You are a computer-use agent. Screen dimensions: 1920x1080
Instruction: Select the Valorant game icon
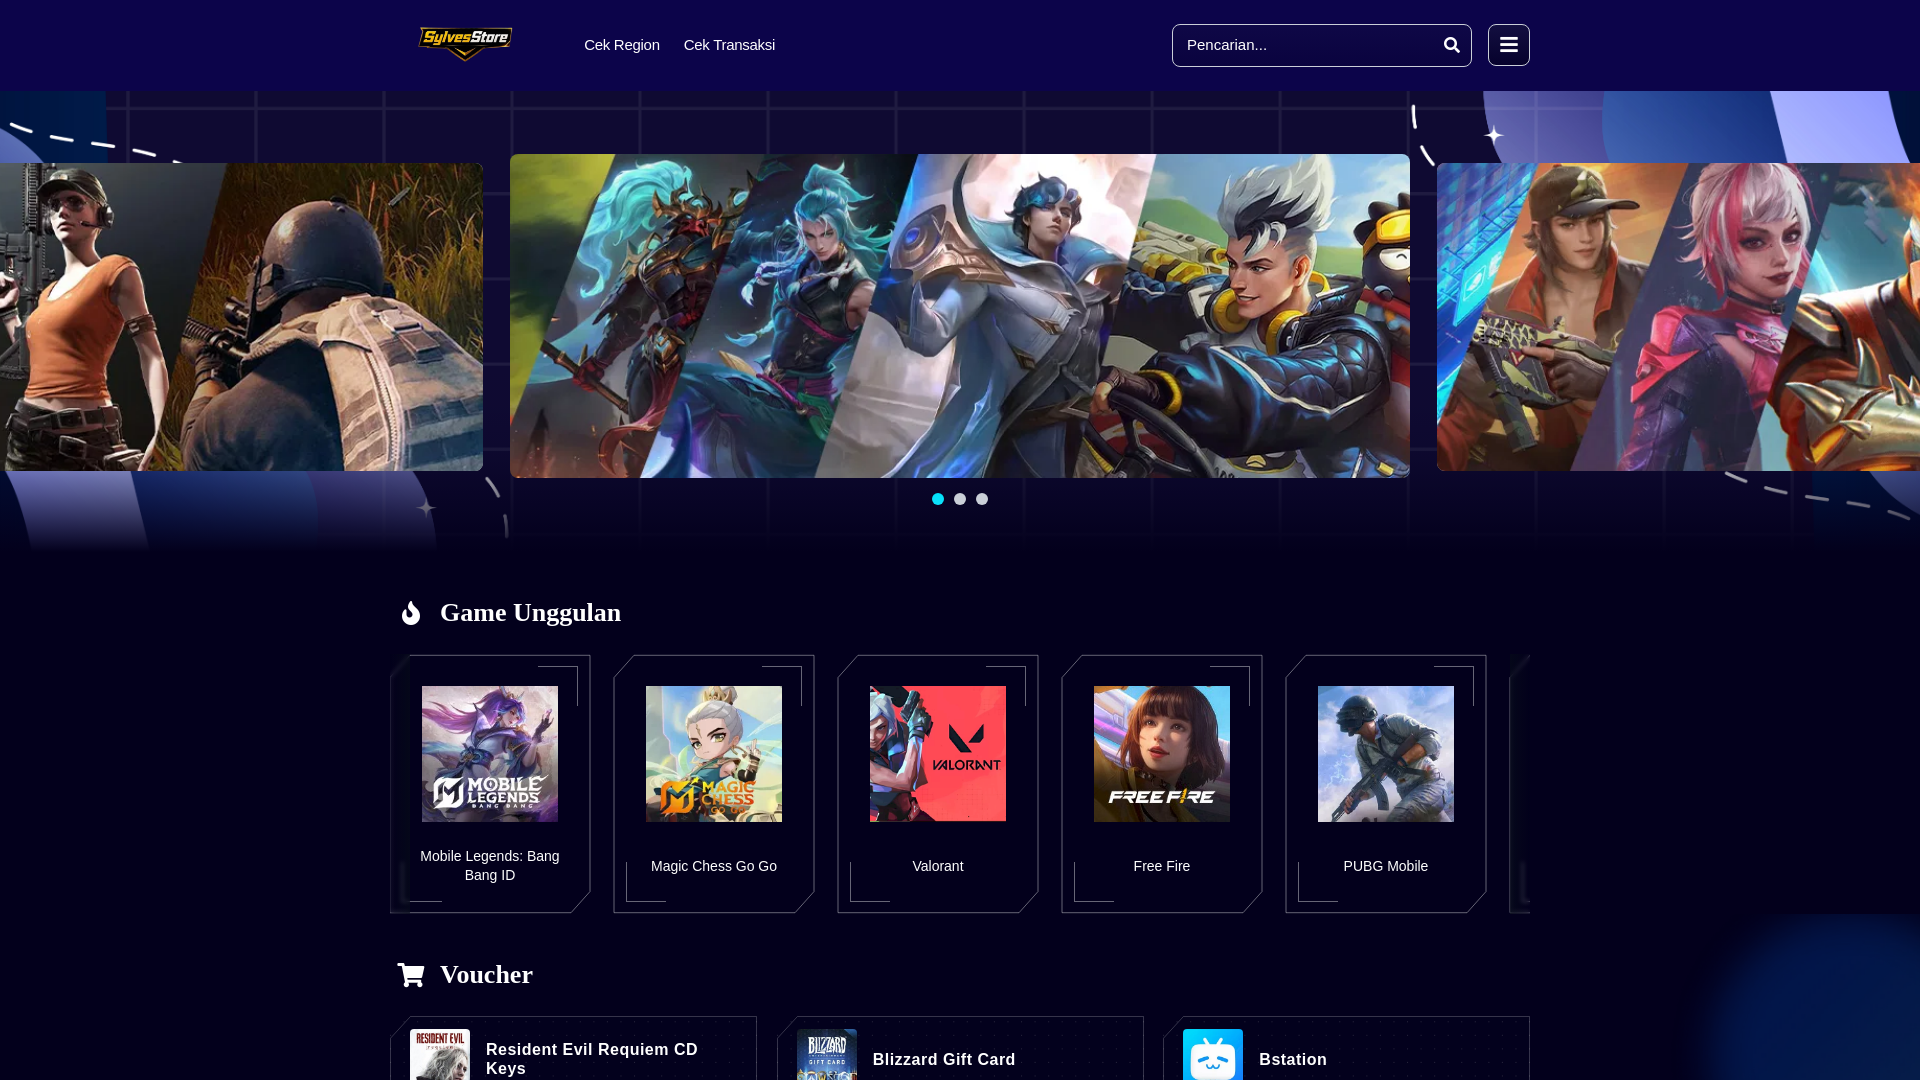point(938,754)
